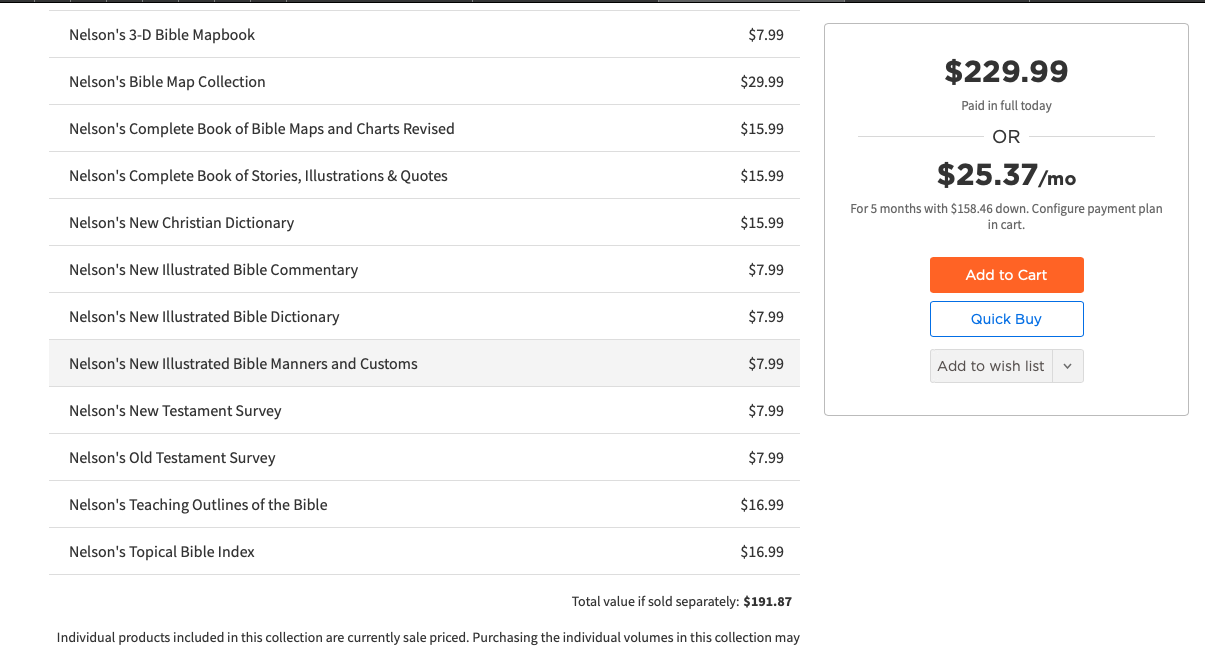Viewport: 1205px width, 650px height.
Task: Open Nelson's Topical Bible Index
Action: pos(162,552)
